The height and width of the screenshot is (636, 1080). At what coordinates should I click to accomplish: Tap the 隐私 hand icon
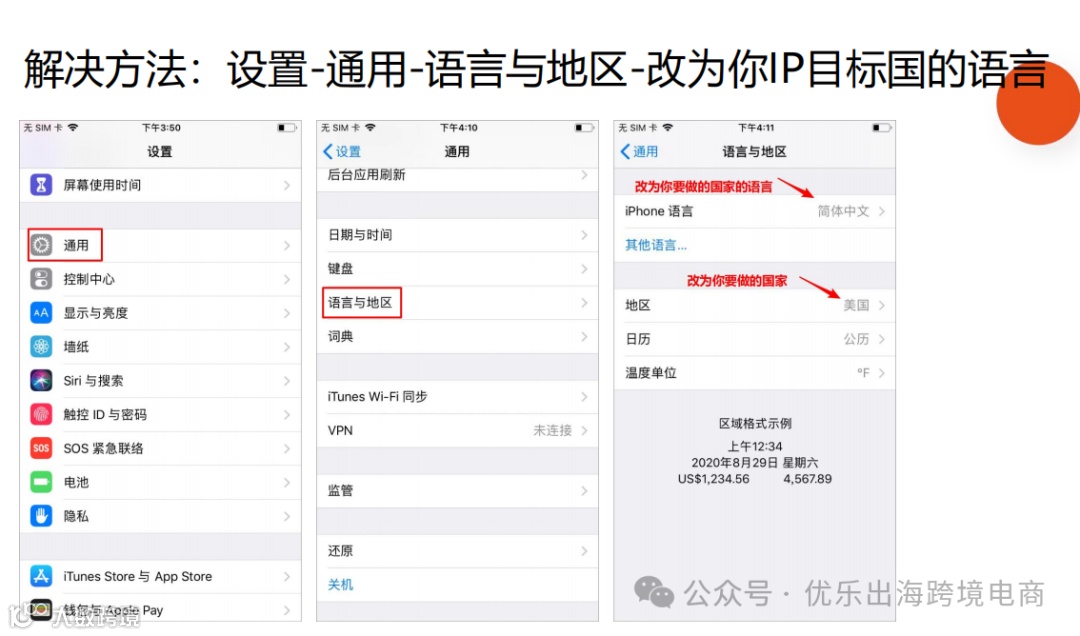(x=41, y=515)
